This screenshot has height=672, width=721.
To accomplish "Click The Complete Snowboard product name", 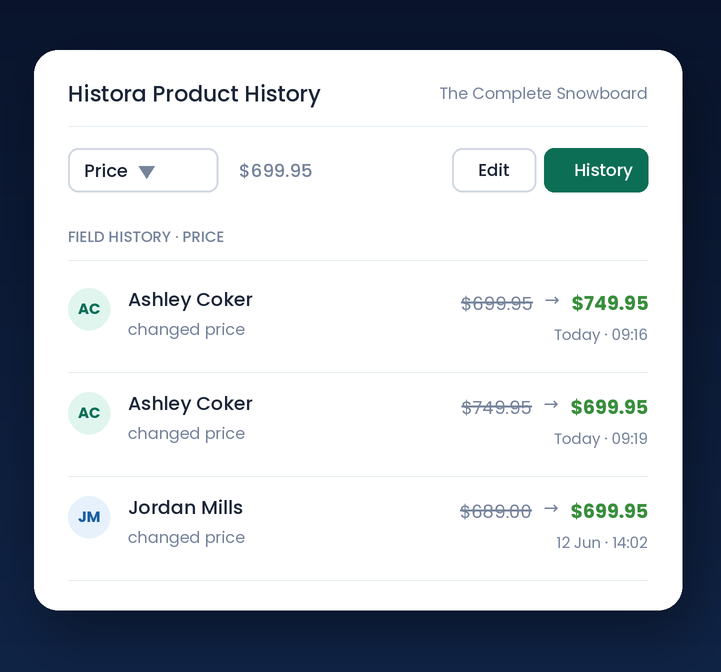I will click(x=544, y=93).
